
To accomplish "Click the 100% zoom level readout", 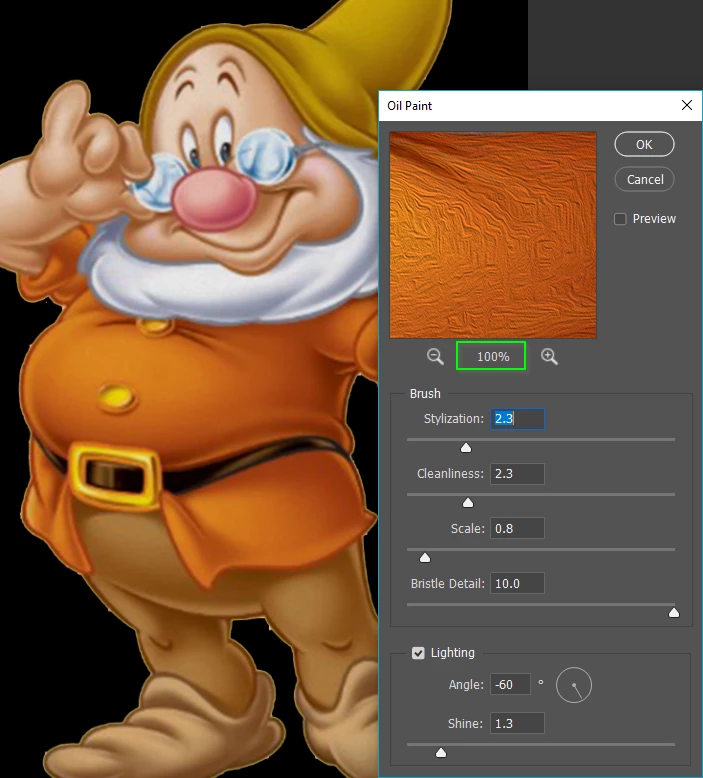I will (x=491, y=356).
